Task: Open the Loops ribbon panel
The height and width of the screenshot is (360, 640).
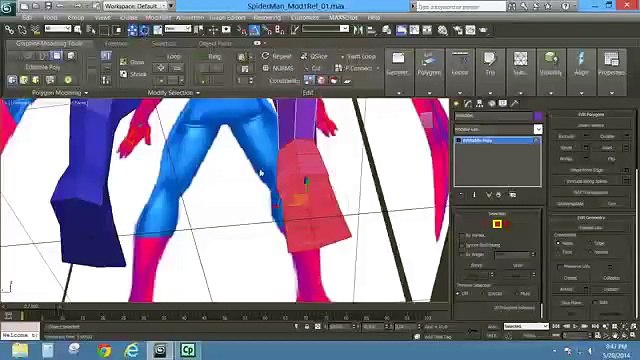Action: [460, 72]
